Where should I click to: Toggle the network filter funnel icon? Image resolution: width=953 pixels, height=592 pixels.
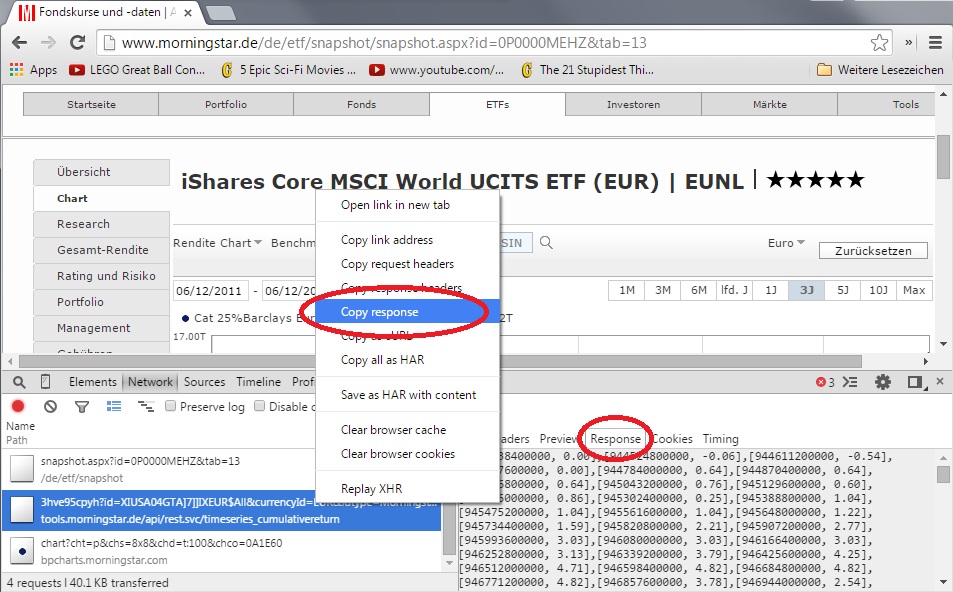81,407
